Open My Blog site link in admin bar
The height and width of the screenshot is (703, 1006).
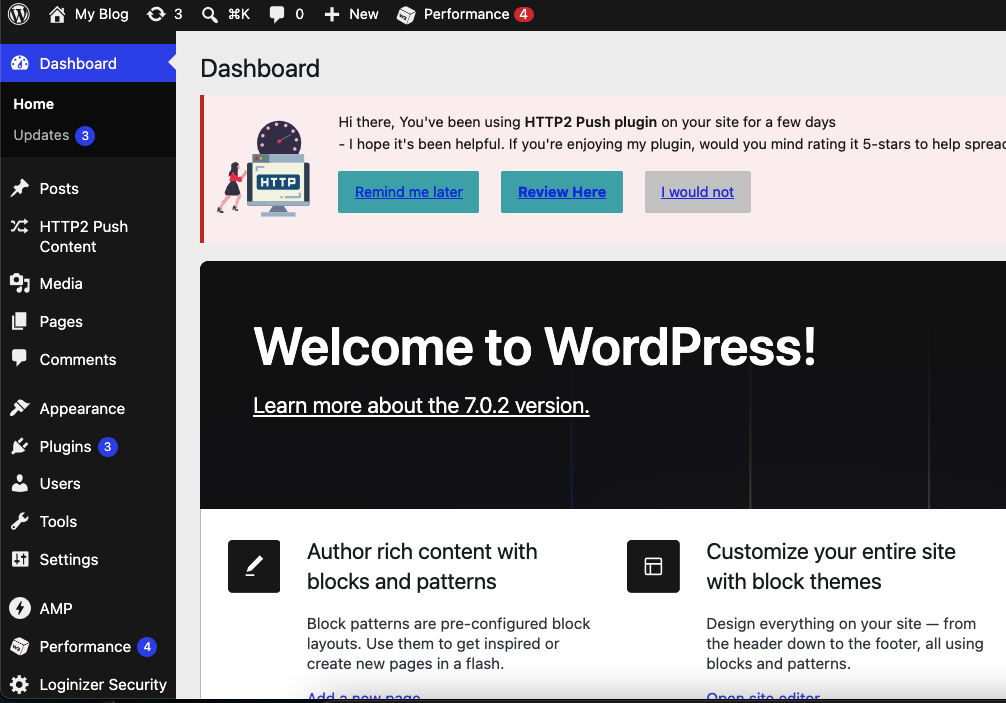(x=101, y=14)
